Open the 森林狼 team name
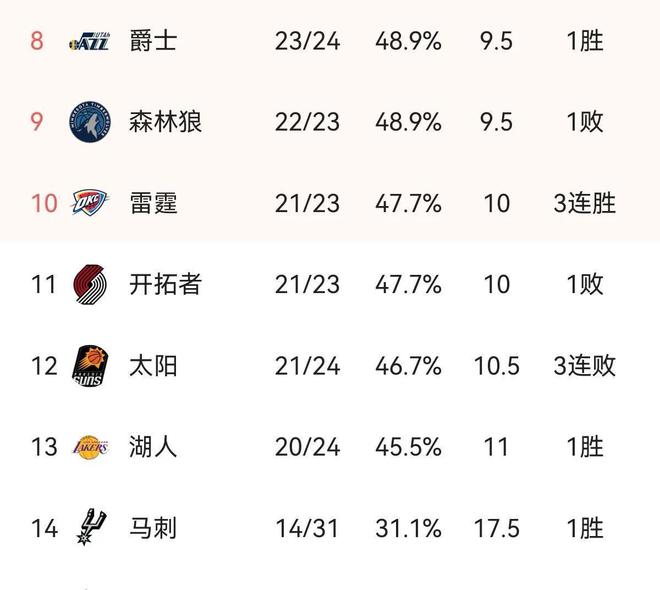The image size is (660, 590). pos(165,122)
